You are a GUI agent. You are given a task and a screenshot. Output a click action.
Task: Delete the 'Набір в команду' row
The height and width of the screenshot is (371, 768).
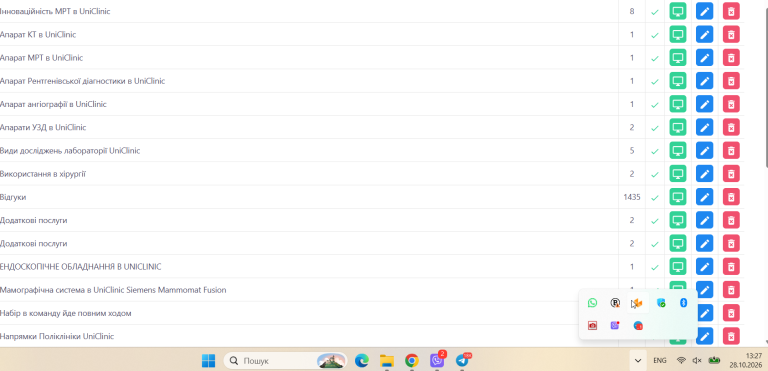[x=731, y=313]
